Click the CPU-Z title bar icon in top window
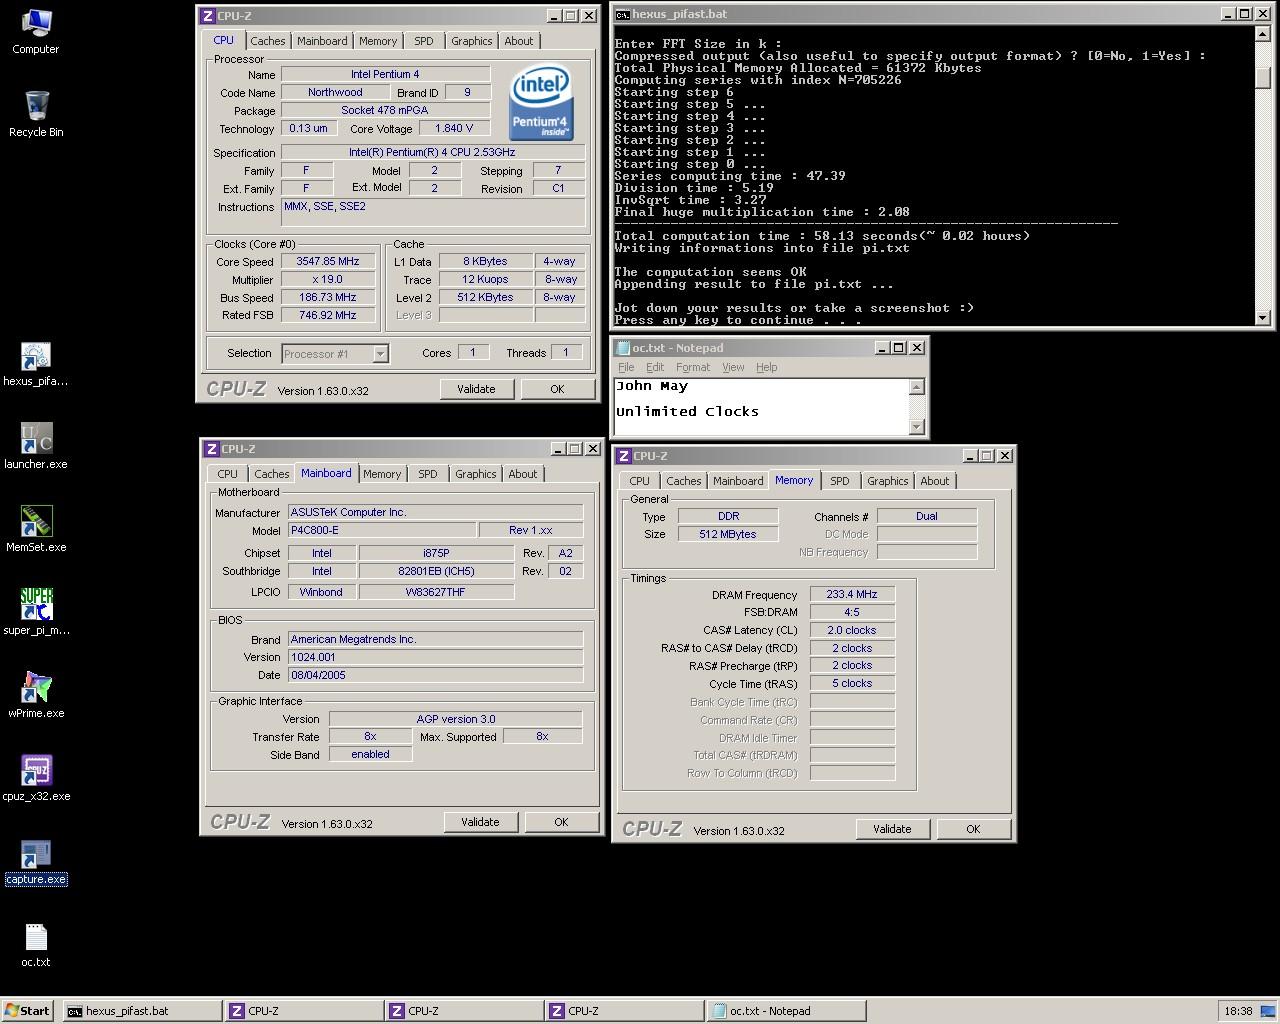 [208, 15]
